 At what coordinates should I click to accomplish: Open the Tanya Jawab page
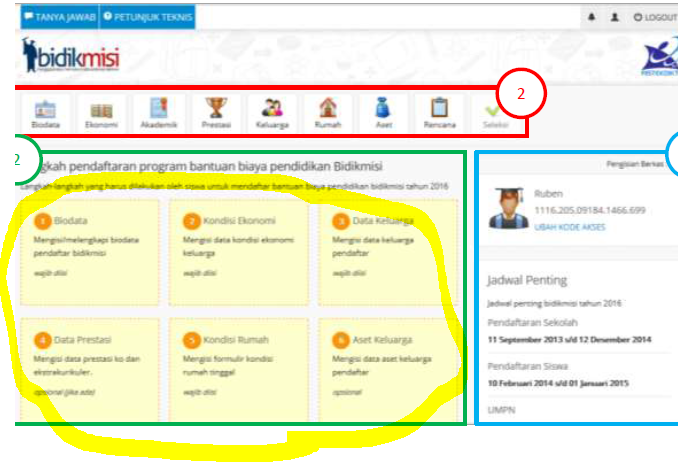pos(60,17)
